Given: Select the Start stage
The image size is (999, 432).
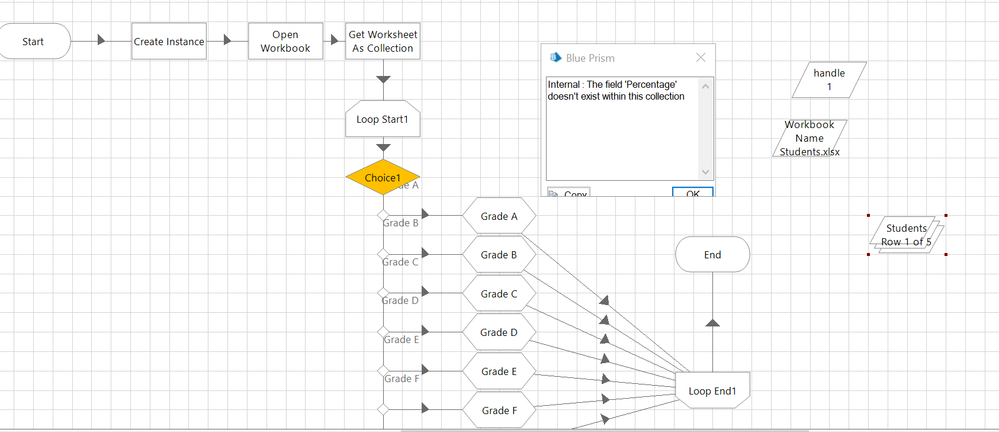Looking at the screenshot, I should pos(33,41).
